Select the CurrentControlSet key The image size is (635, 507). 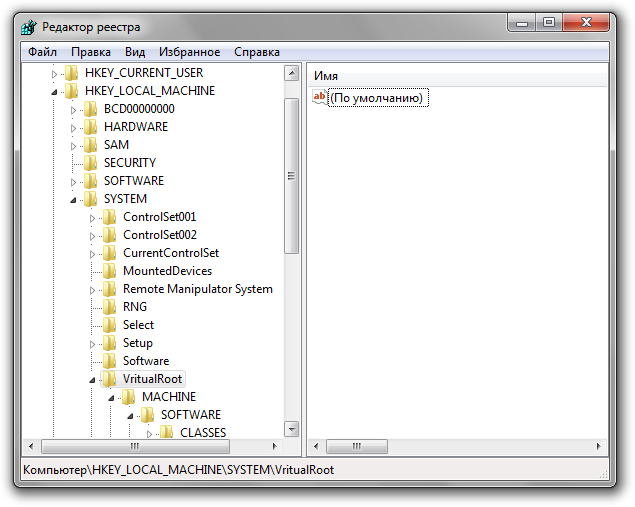(170, 253)
